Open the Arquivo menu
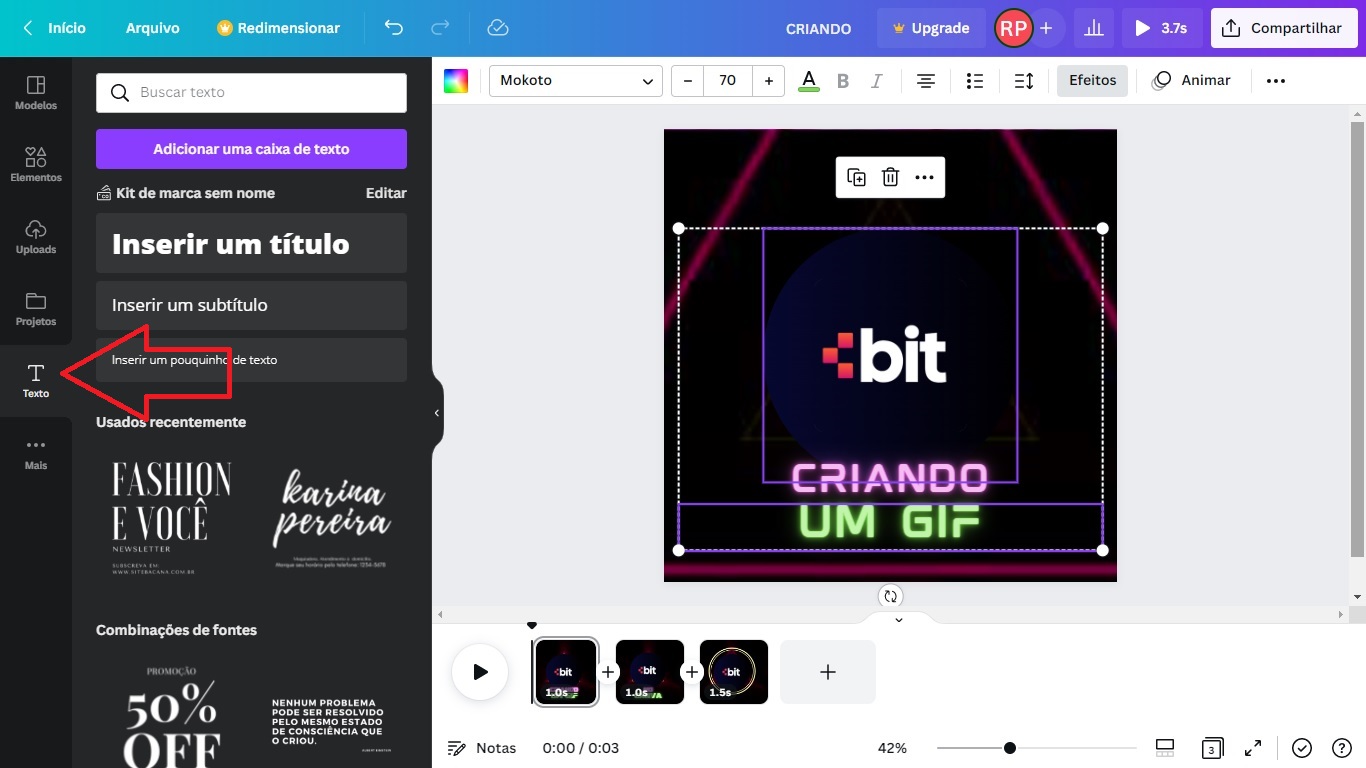The height and width of the screenshot is (768, 1366). pos(152,28)
